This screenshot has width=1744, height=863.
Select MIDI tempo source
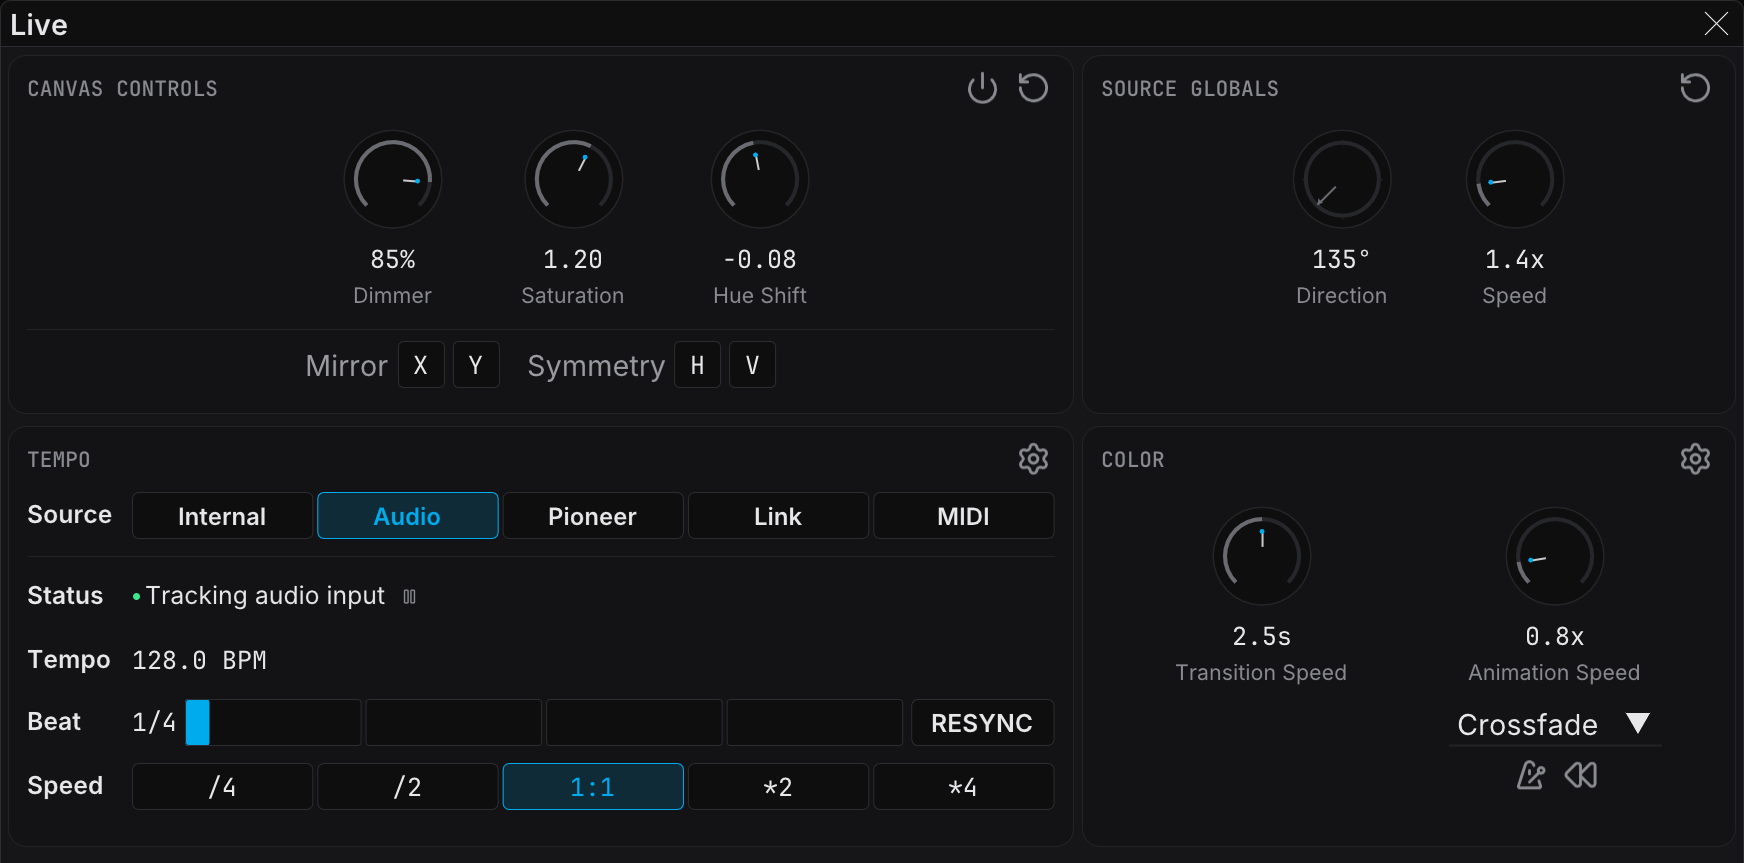tap(964, 516)
